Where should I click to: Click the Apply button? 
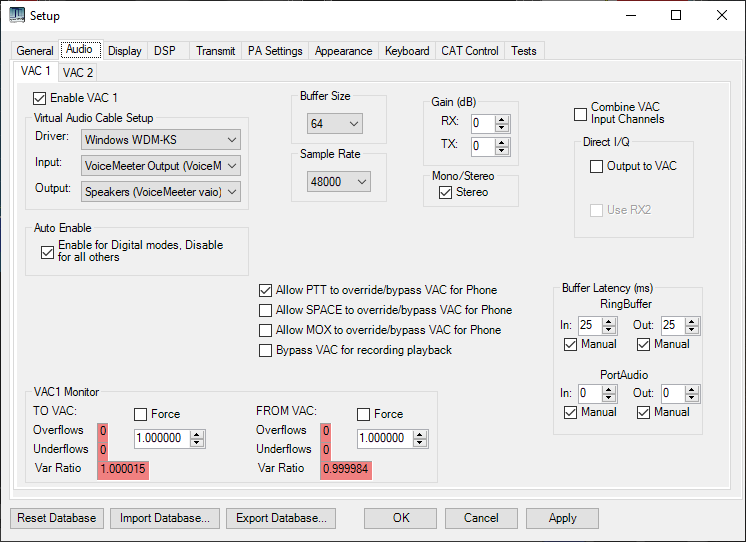tap(562, 518)
